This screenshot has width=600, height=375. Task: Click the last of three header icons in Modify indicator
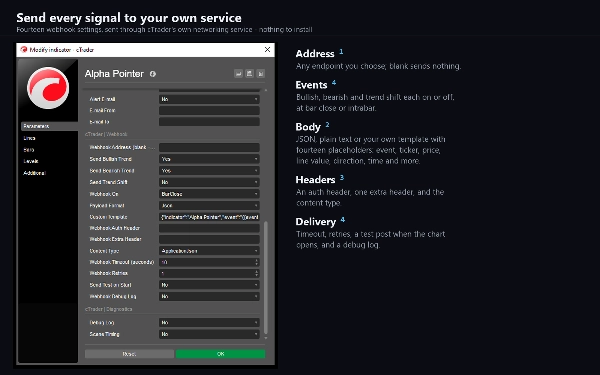click(x=261, y=73)
